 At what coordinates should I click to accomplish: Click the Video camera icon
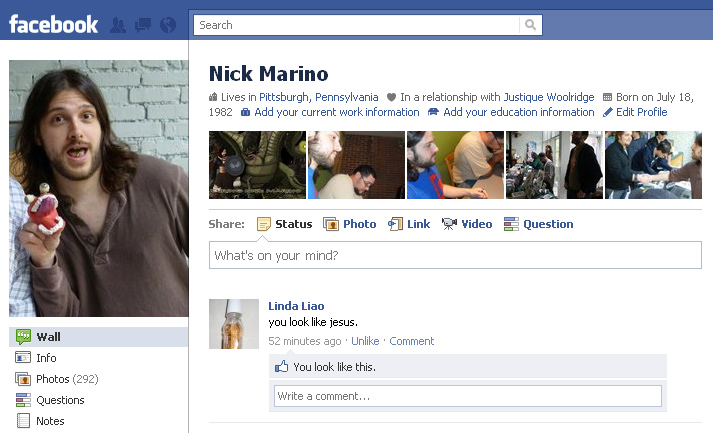pos(449,224)
